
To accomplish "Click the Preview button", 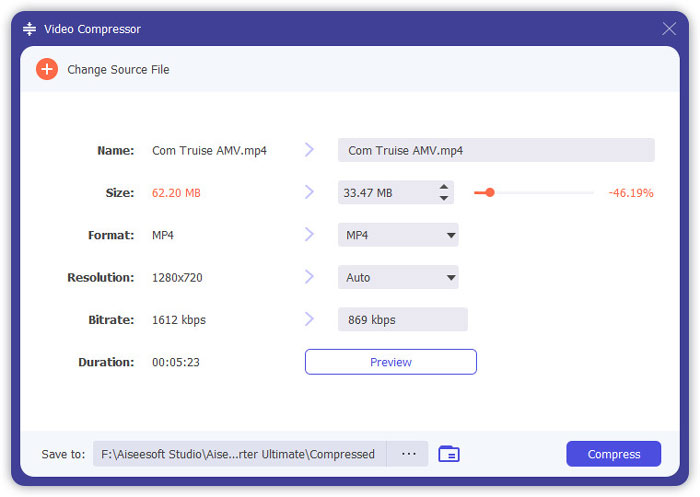I will [391, 362].
